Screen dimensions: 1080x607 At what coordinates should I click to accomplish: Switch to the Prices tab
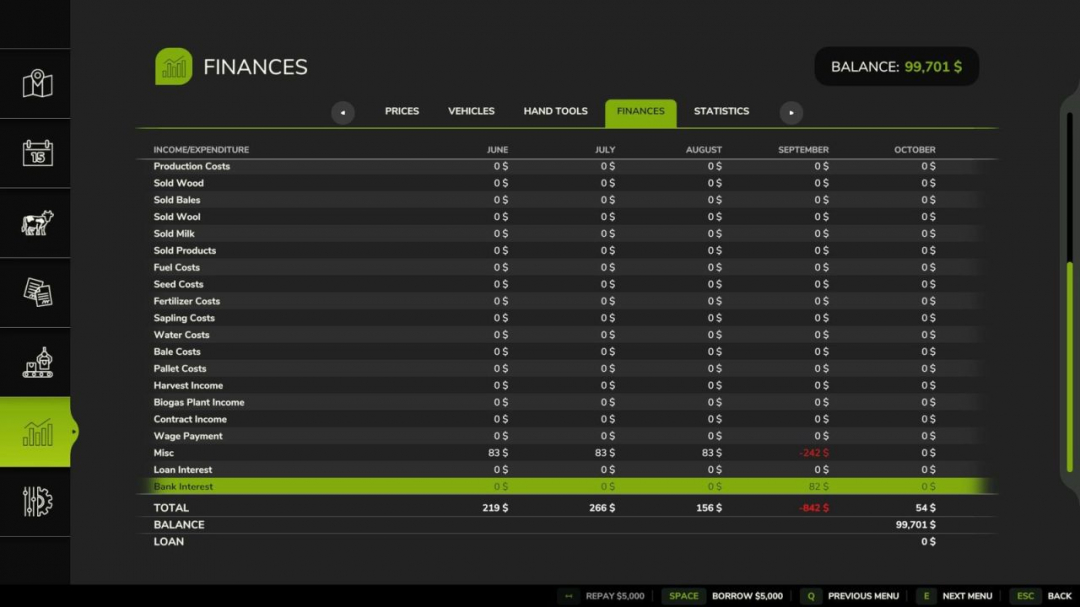tap(402, 111)
